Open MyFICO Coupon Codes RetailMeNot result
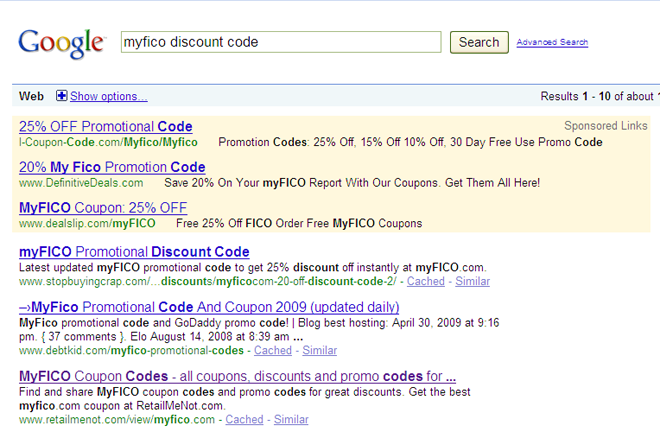 [237, 376]
